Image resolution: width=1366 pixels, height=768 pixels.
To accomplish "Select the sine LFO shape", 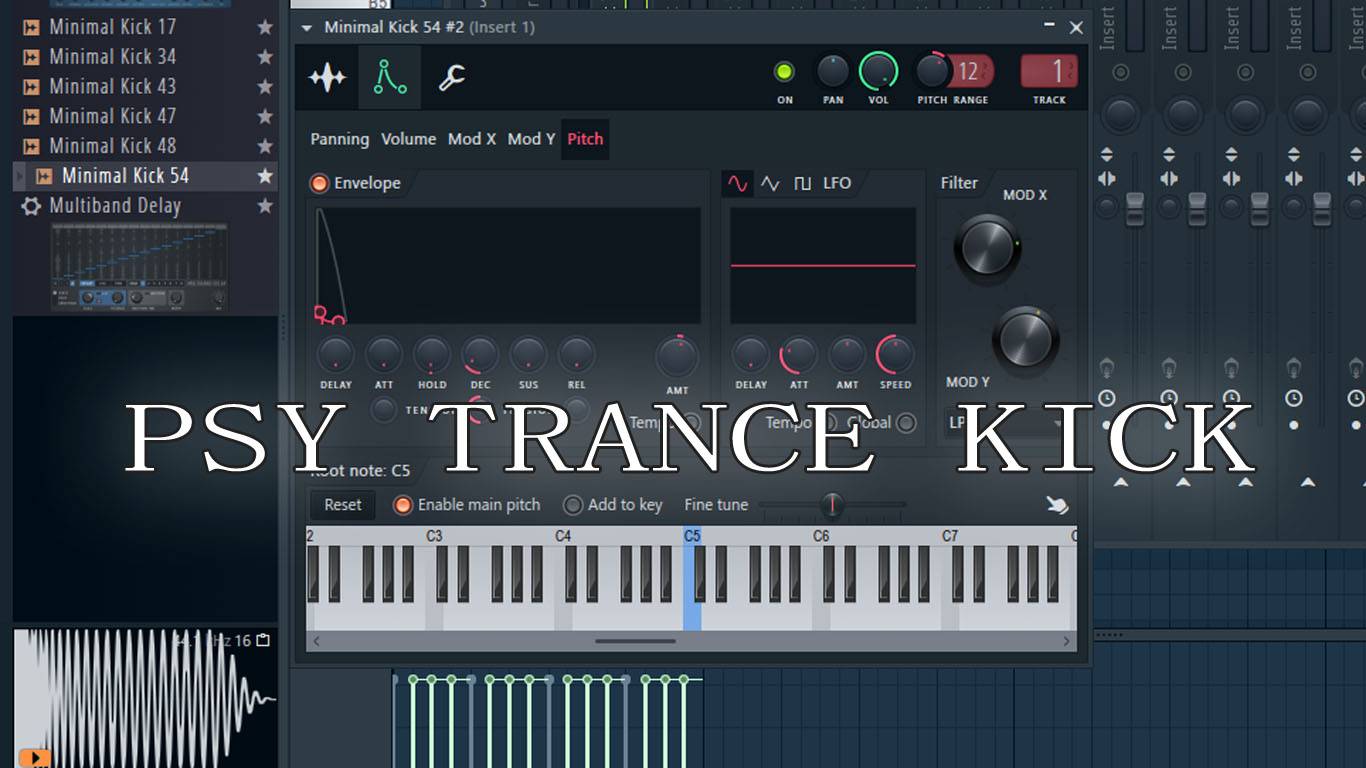I will [737, 183].
